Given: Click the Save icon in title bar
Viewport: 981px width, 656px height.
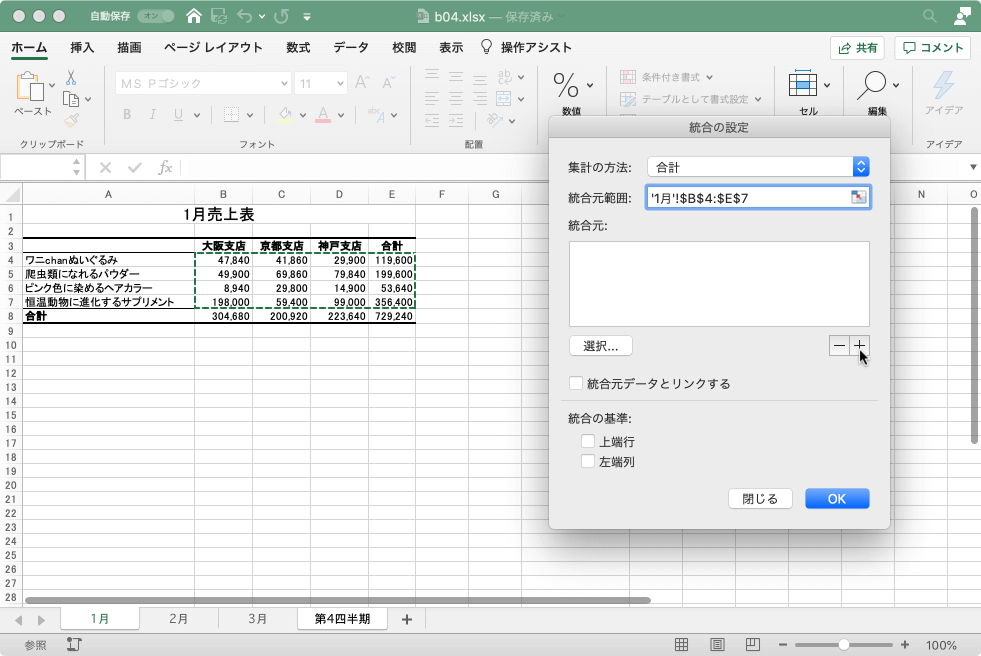Looking at the screenshot, I should pyautogui.click(x=218, y=16).
